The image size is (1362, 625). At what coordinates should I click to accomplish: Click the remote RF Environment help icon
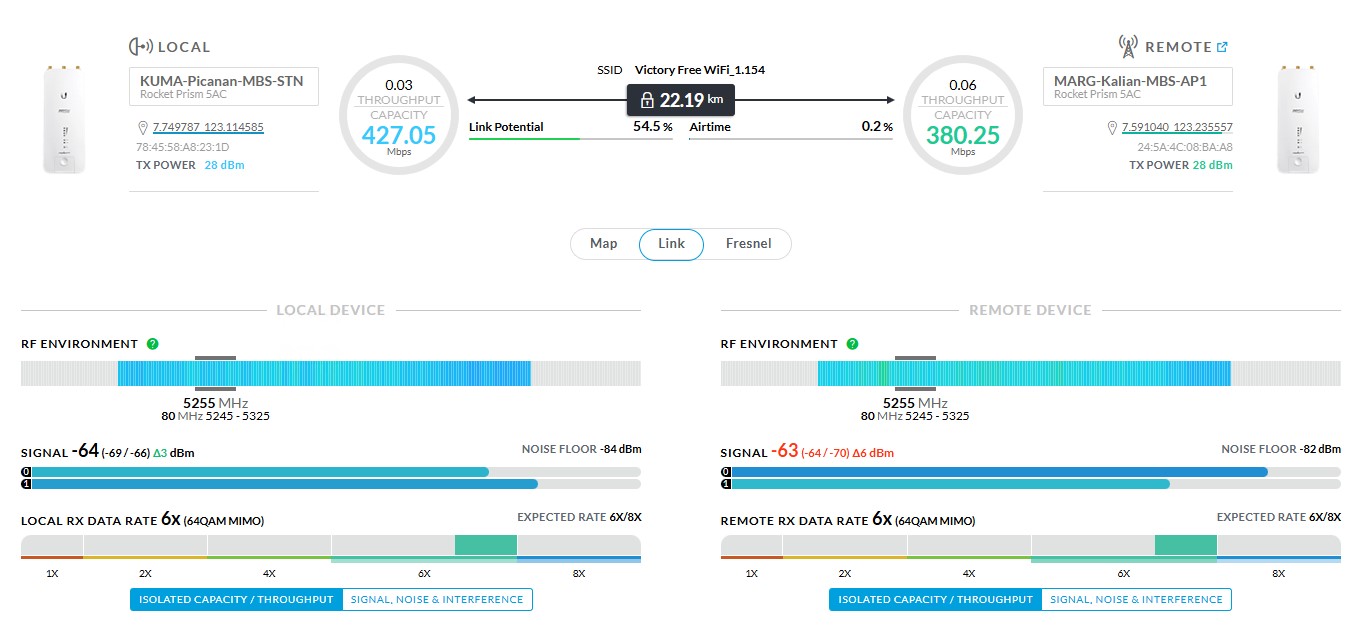pyautogui.click(x=852, y=344)
